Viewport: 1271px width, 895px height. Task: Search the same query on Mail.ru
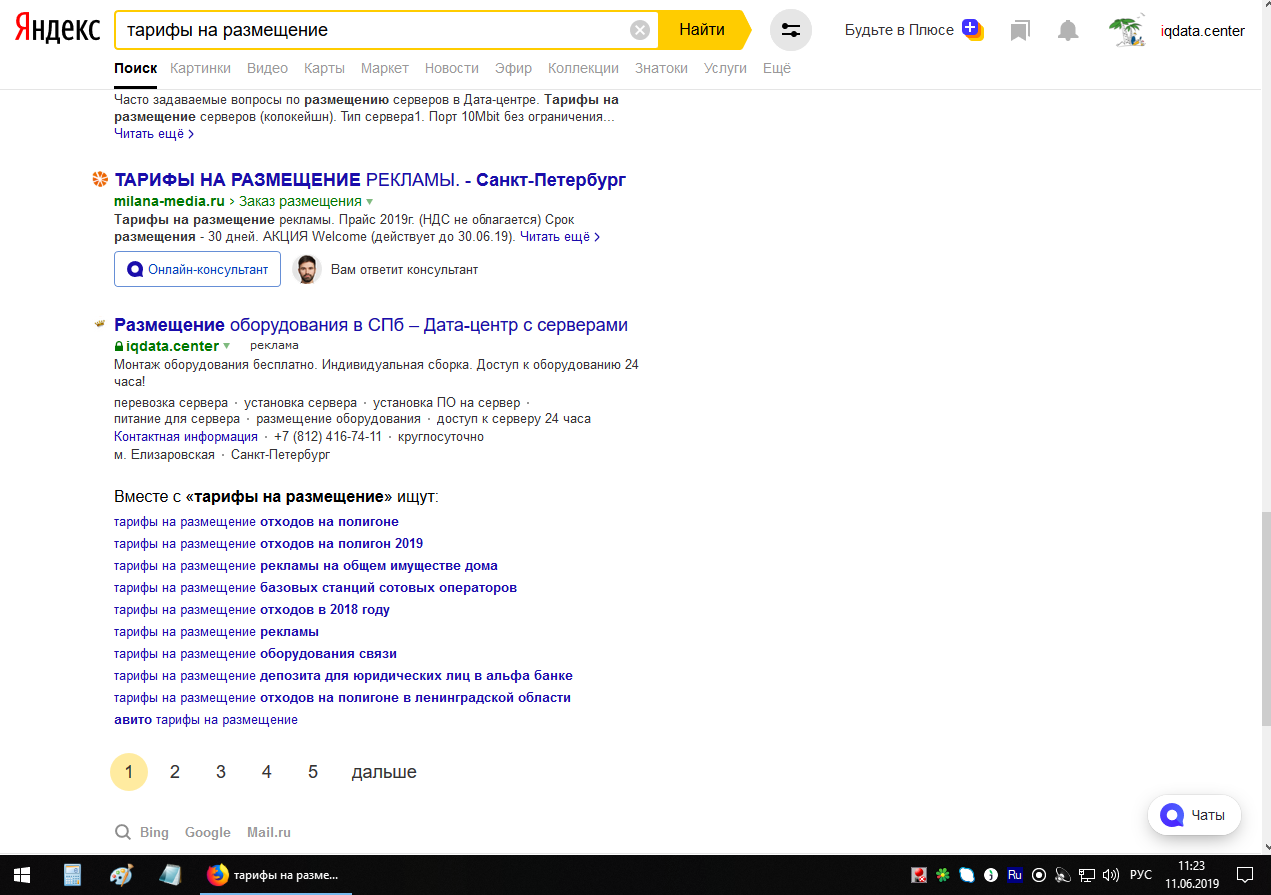(x=269, y=832)
